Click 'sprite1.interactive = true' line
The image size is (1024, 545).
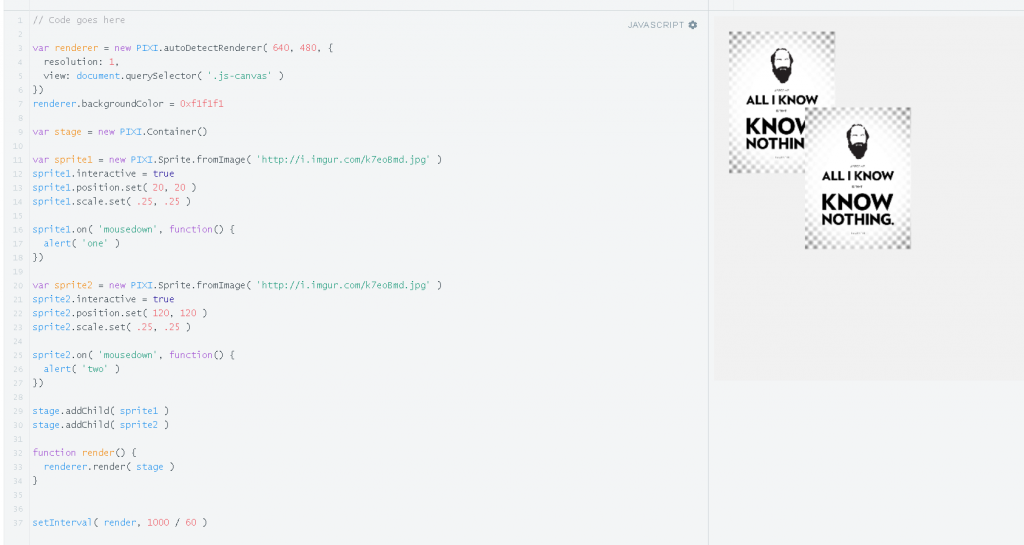(x=103, y=174)
